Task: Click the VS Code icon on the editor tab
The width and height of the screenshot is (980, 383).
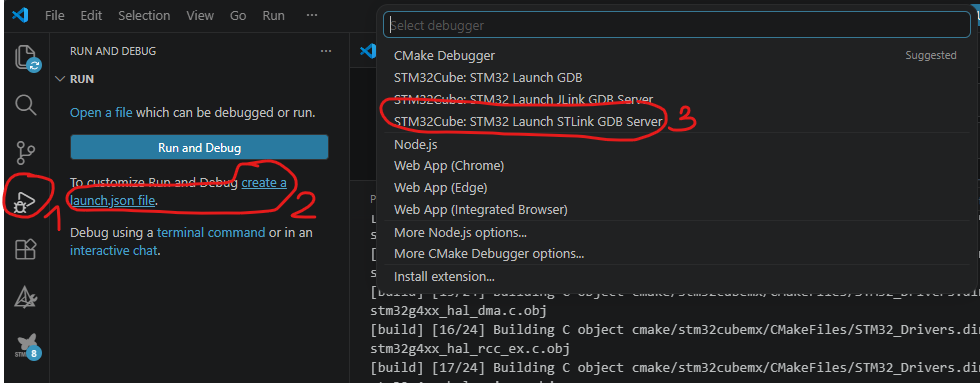Action: click(368, 51)
